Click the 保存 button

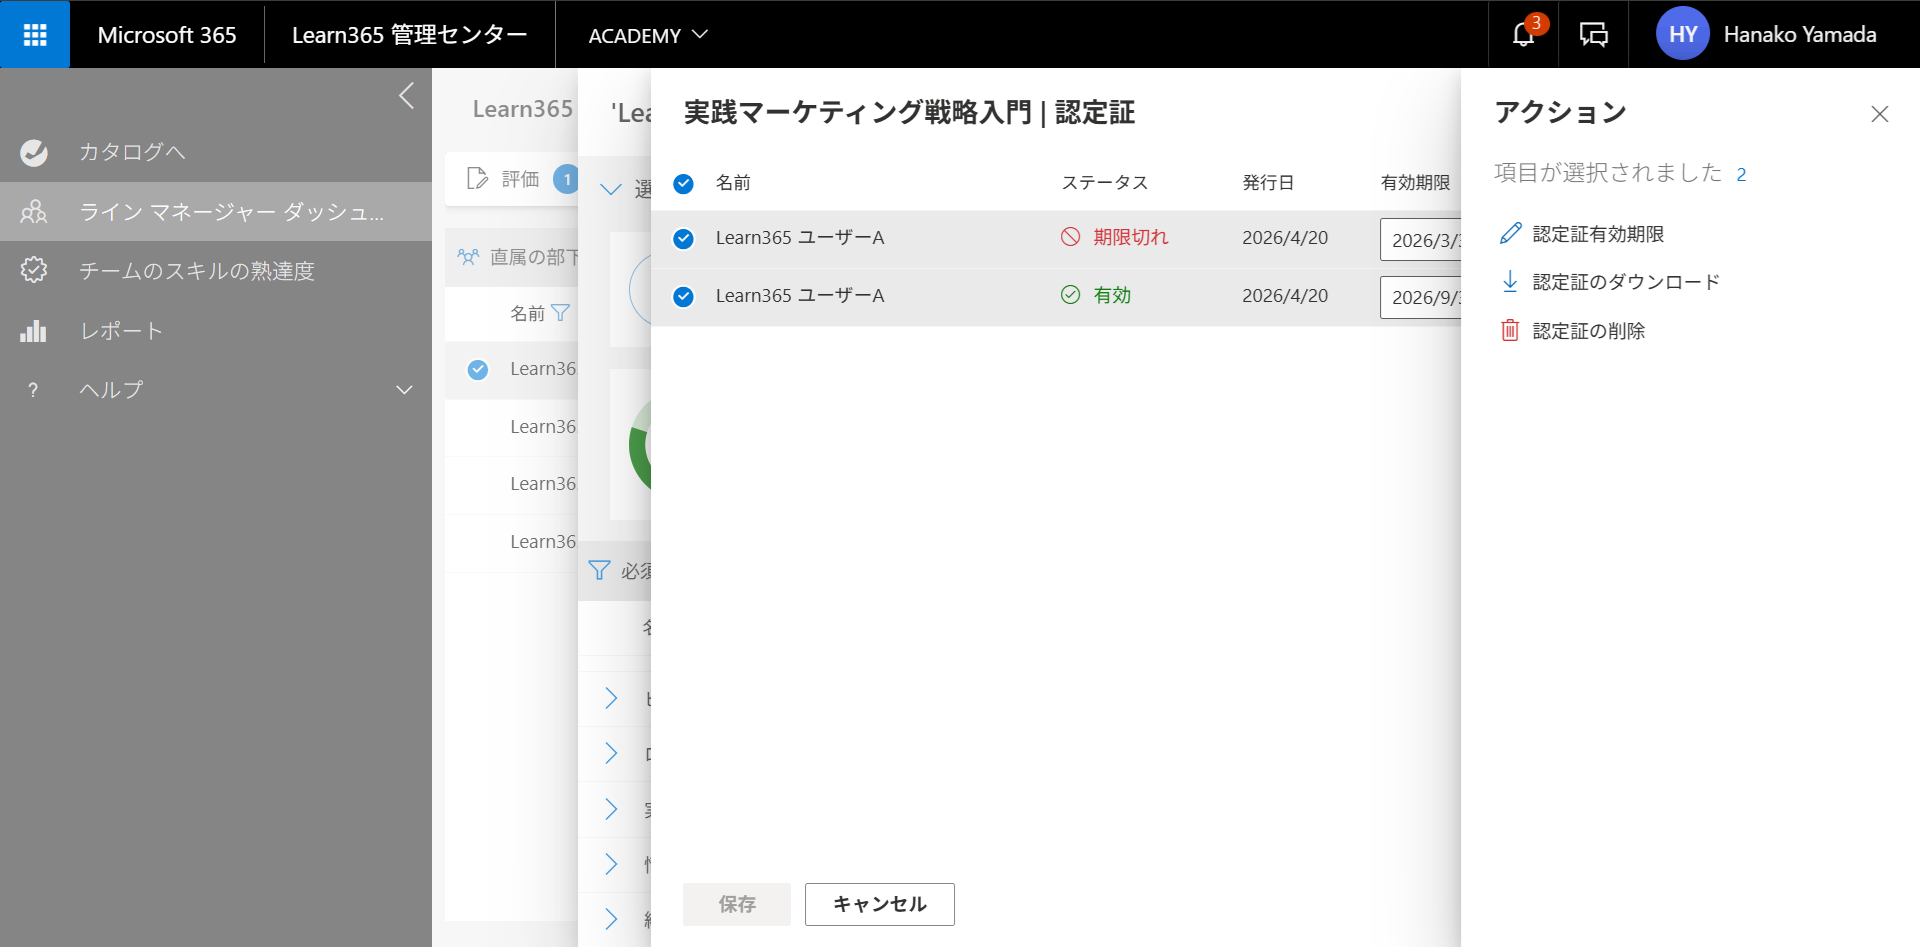click(737, 904)
